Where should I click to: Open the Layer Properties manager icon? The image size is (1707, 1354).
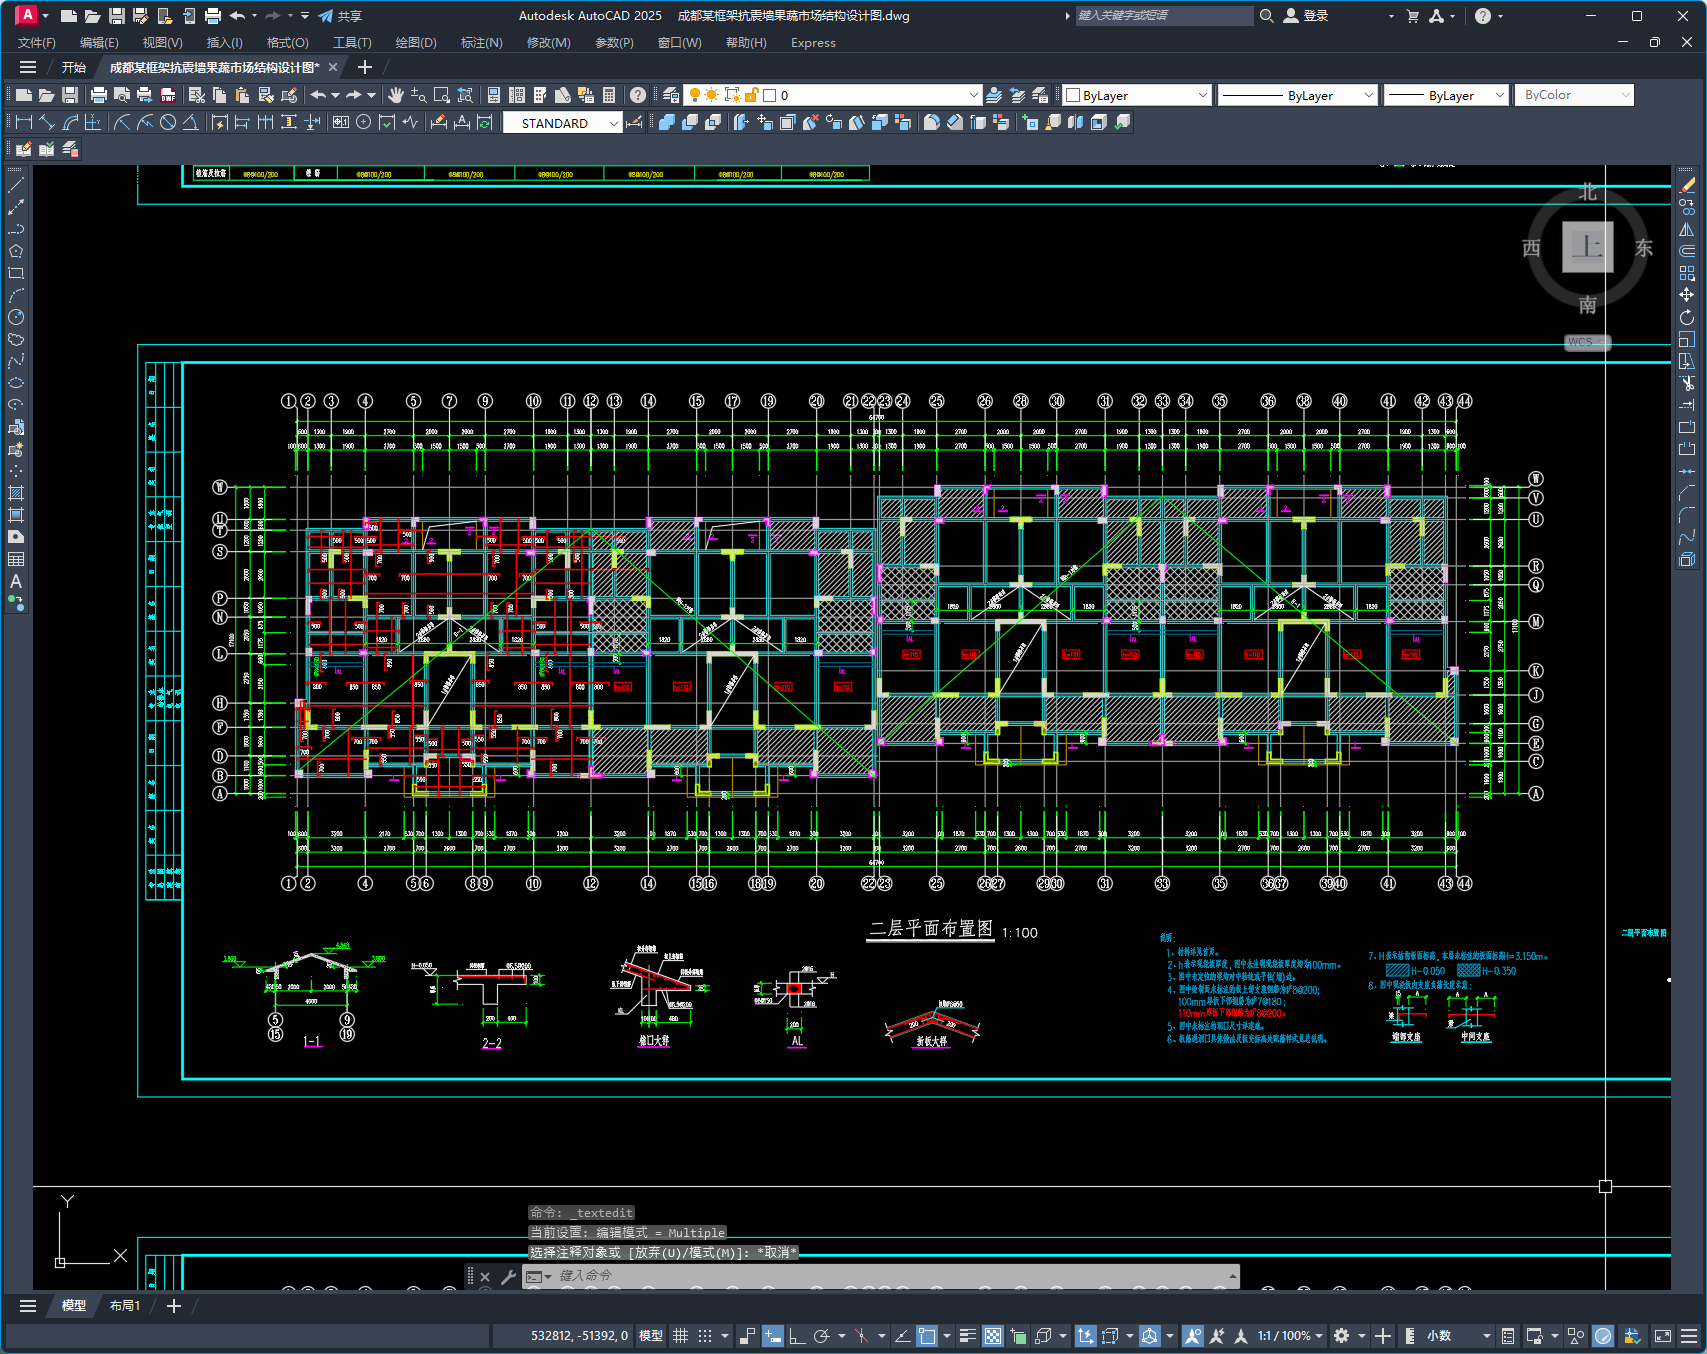tap(671, 95)
